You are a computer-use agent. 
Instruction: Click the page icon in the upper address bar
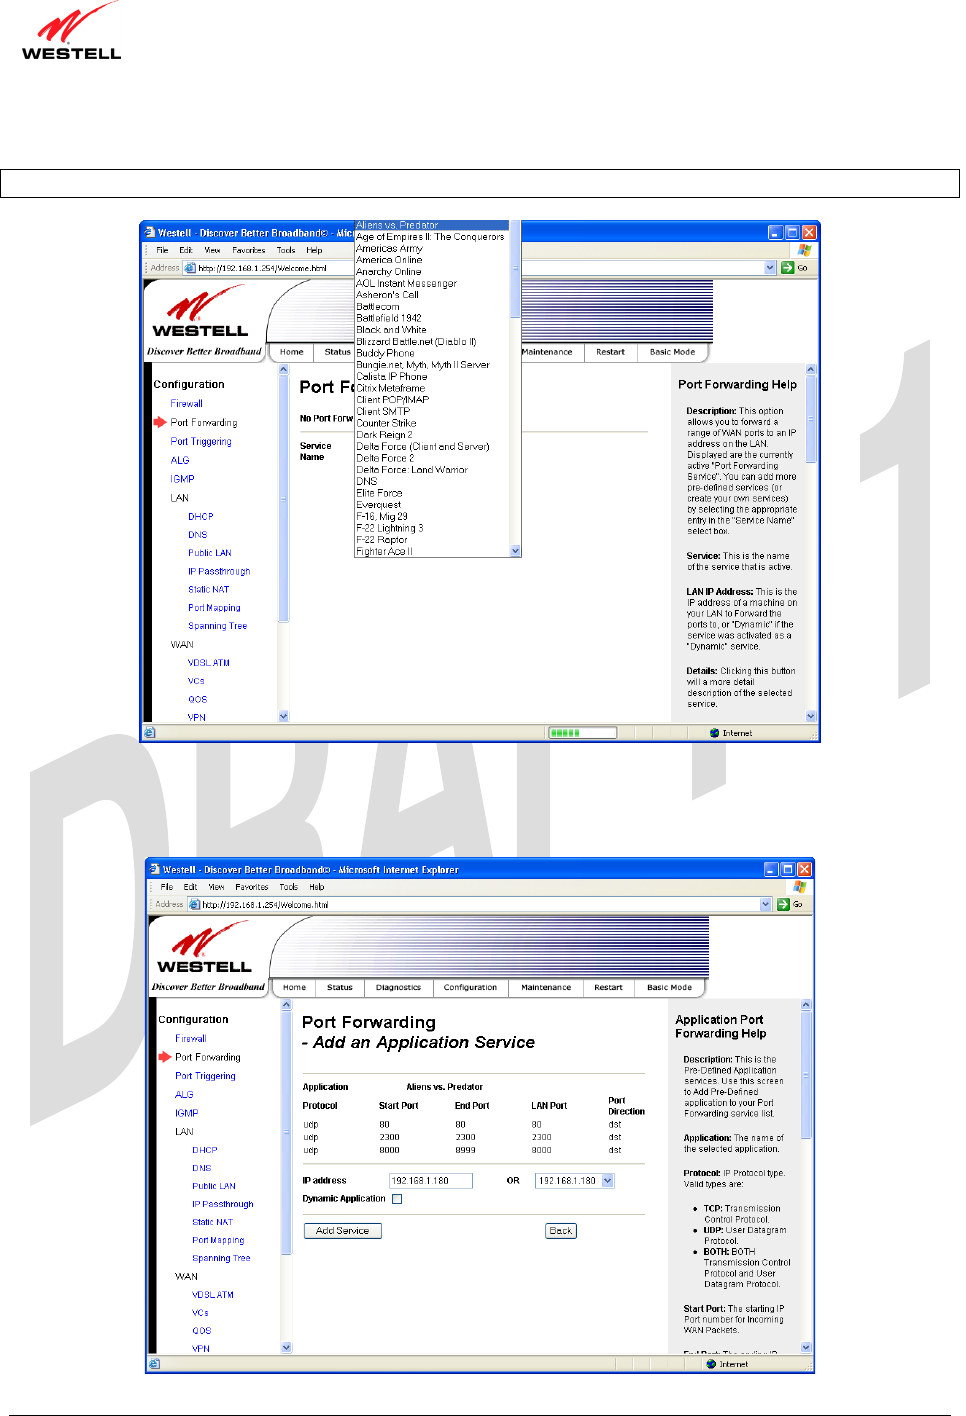click(190, 268)
